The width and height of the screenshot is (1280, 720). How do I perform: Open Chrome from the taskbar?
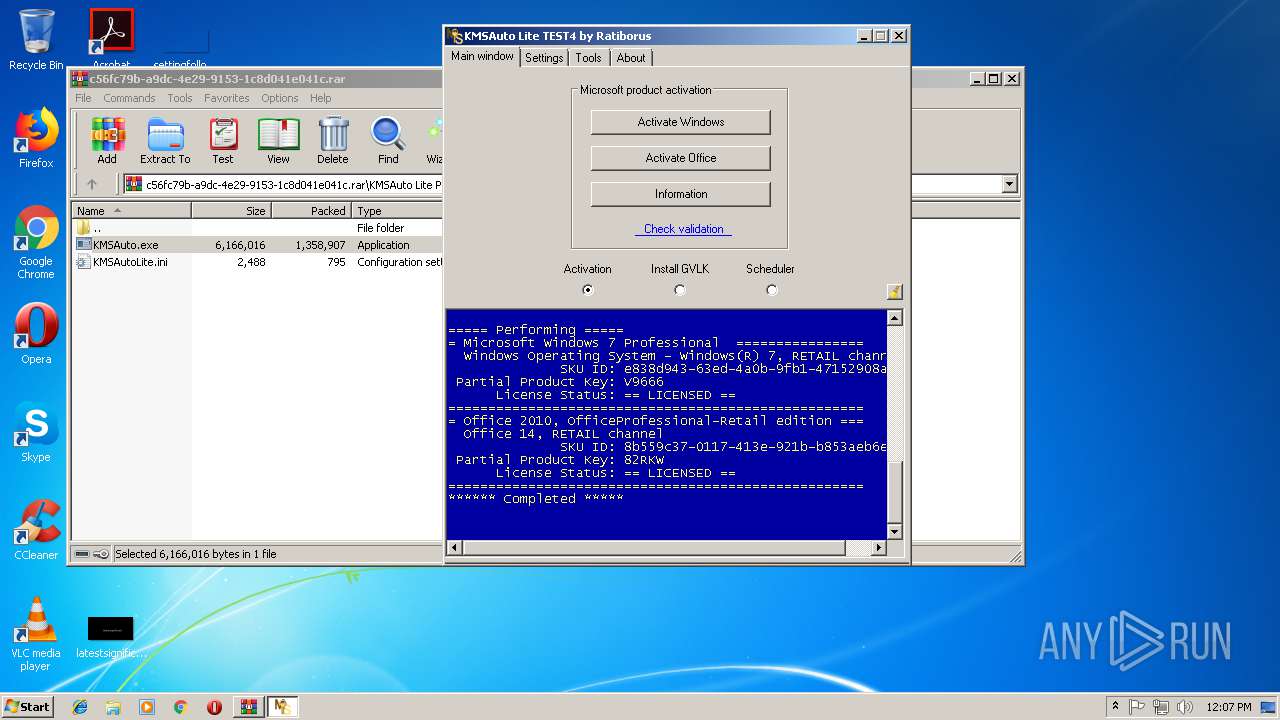tap(180, 707)
